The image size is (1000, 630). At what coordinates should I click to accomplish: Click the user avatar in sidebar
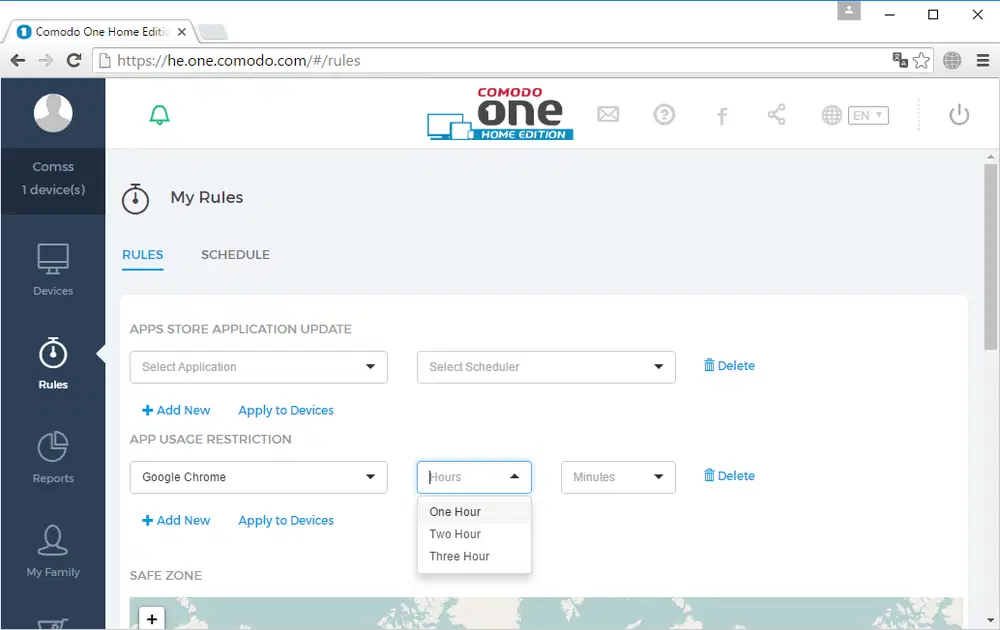[53, 113]
